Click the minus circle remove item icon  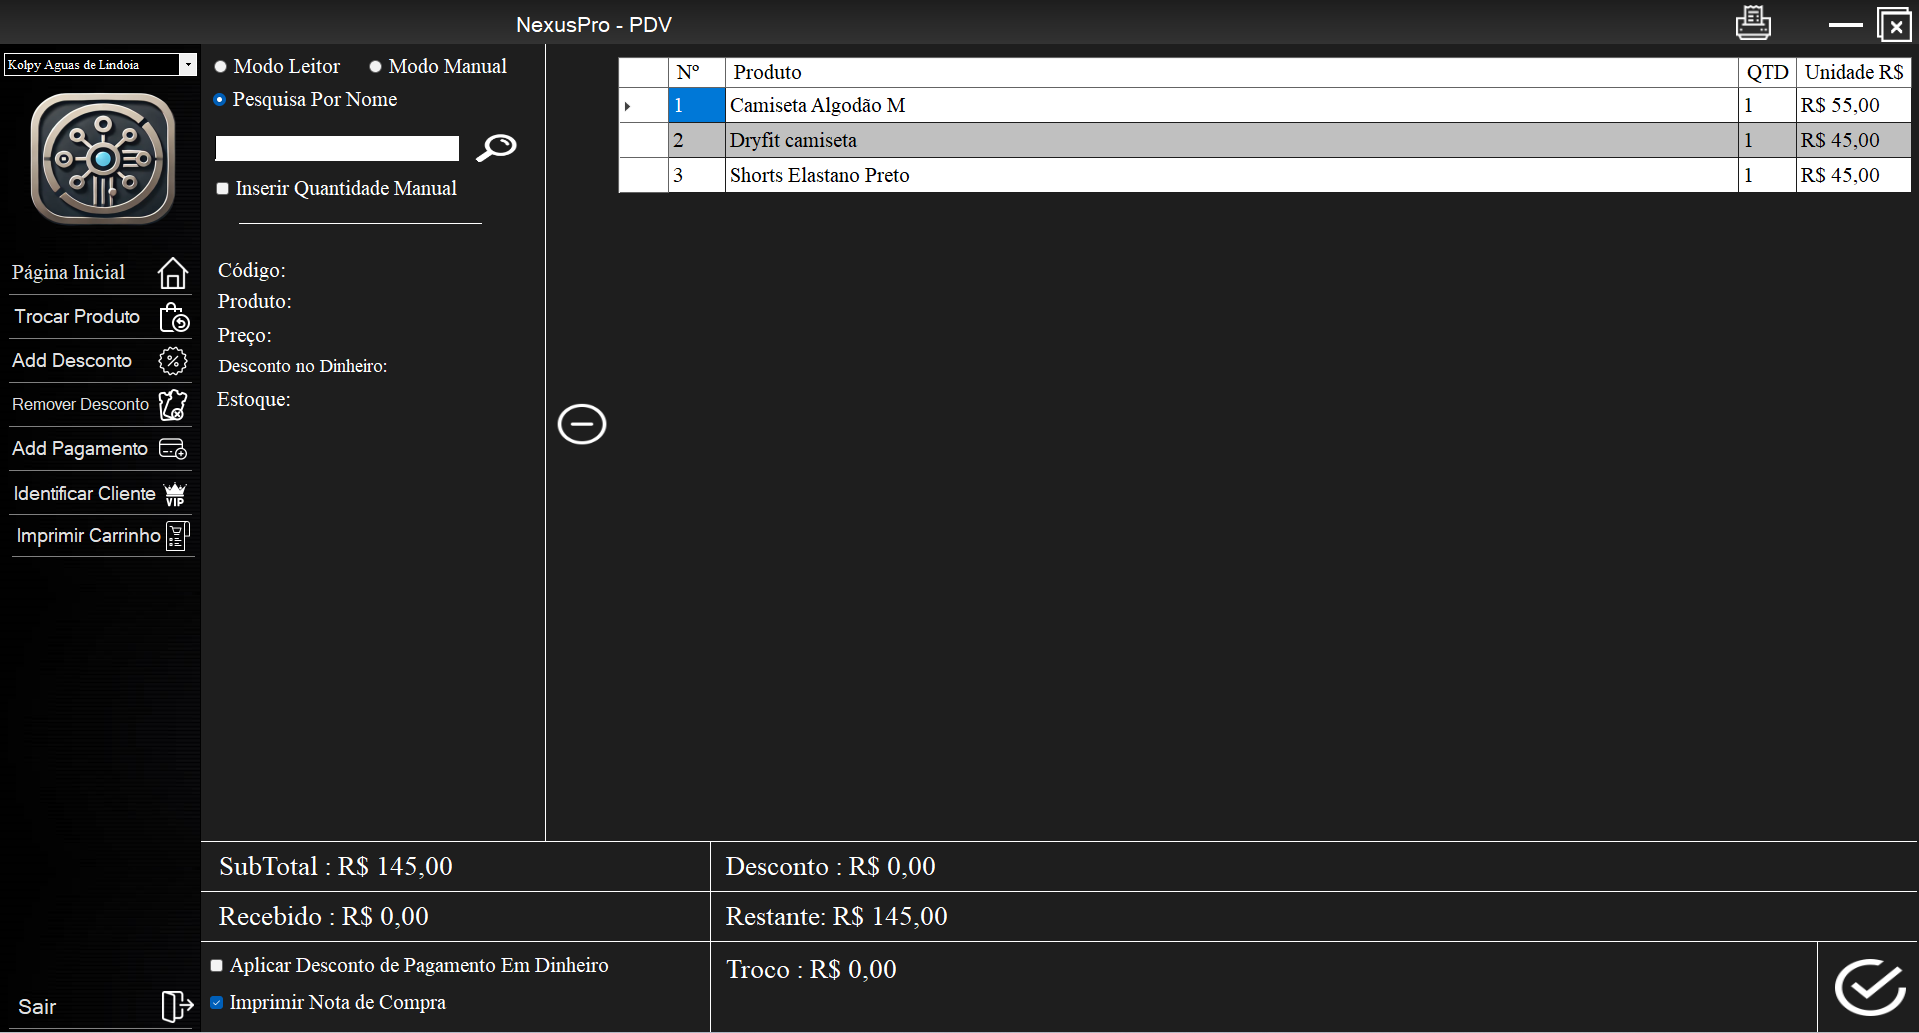[581, 424]
